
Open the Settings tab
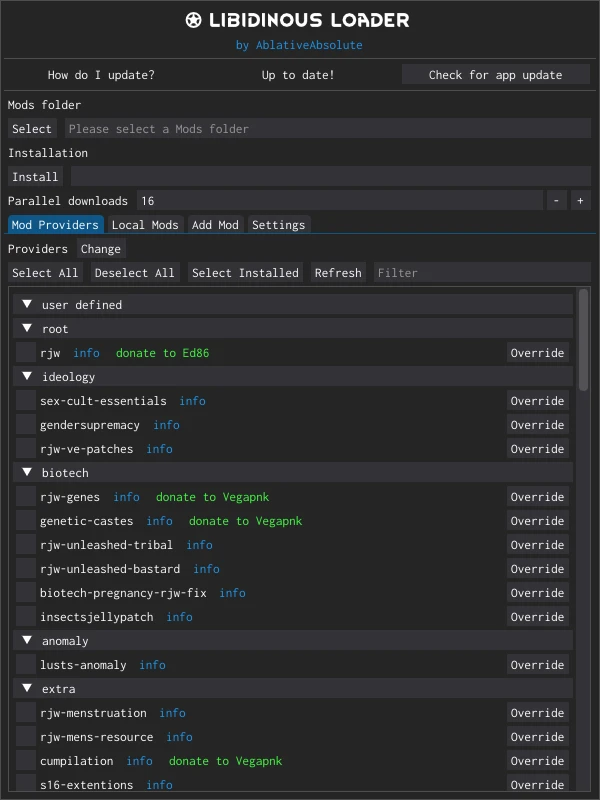pyautogui.click(x=278, y=225)
